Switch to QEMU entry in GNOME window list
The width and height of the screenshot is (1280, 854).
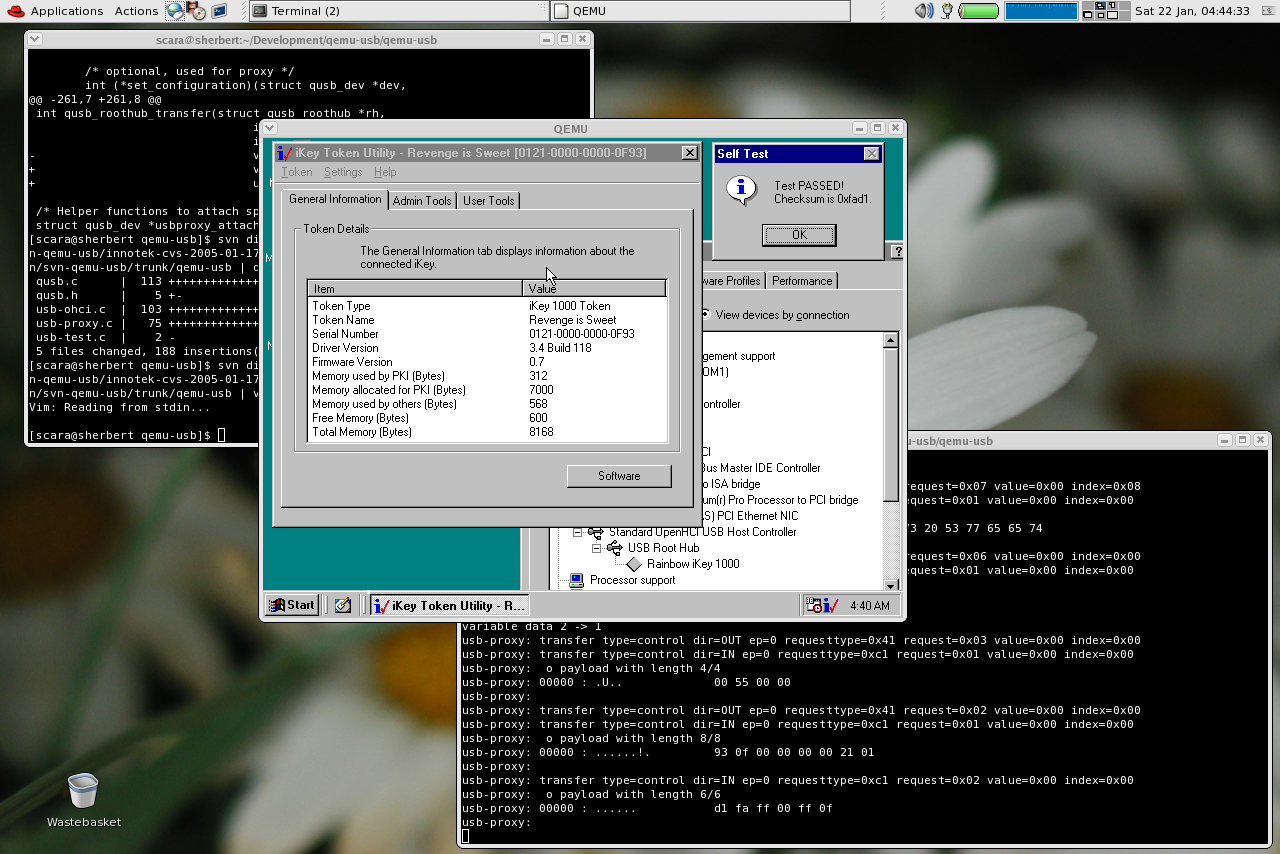coord(700,11)
